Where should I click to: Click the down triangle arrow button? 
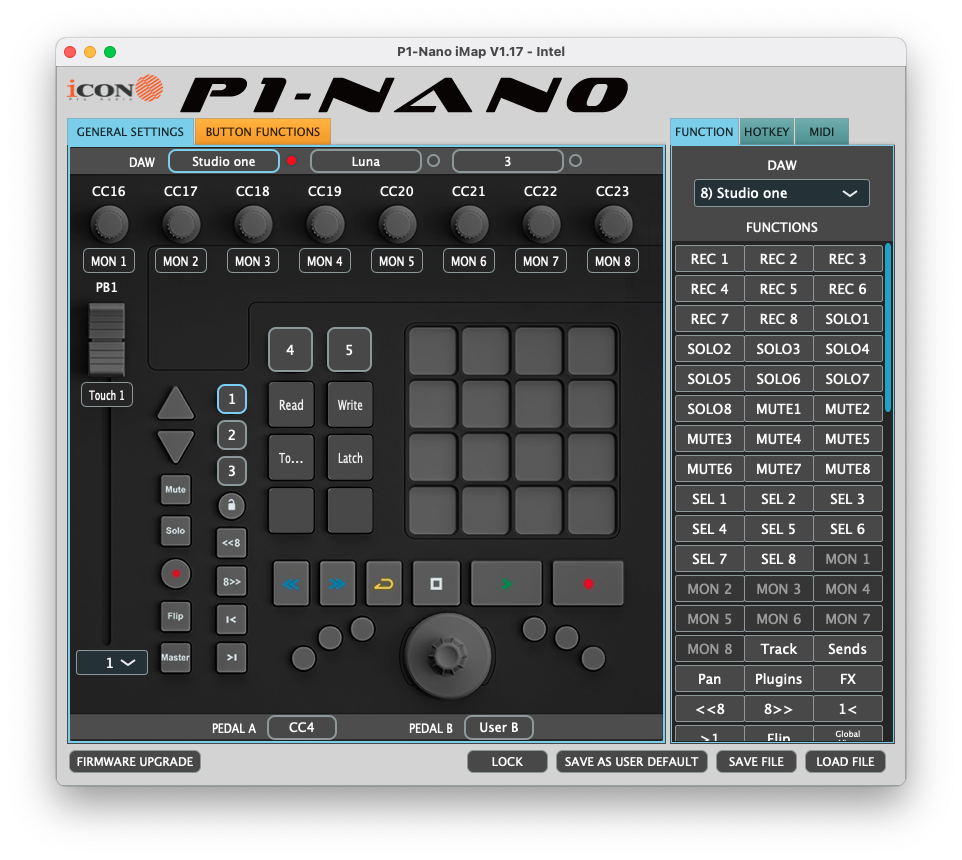[x=175, y=447]
